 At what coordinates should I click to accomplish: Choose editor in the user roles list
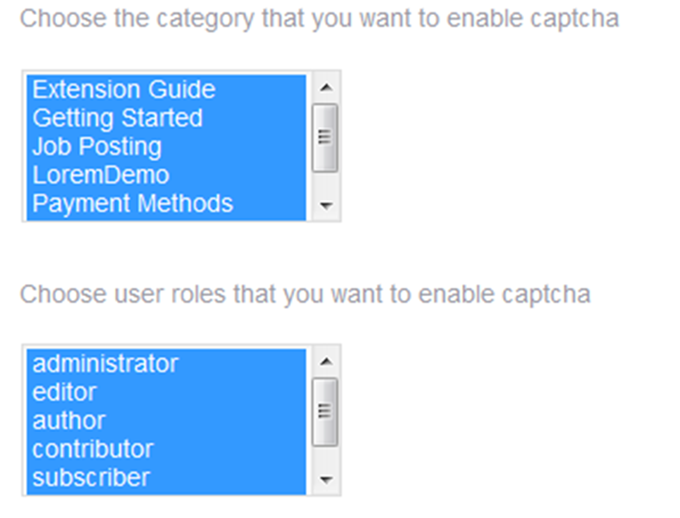pos(64,392)
